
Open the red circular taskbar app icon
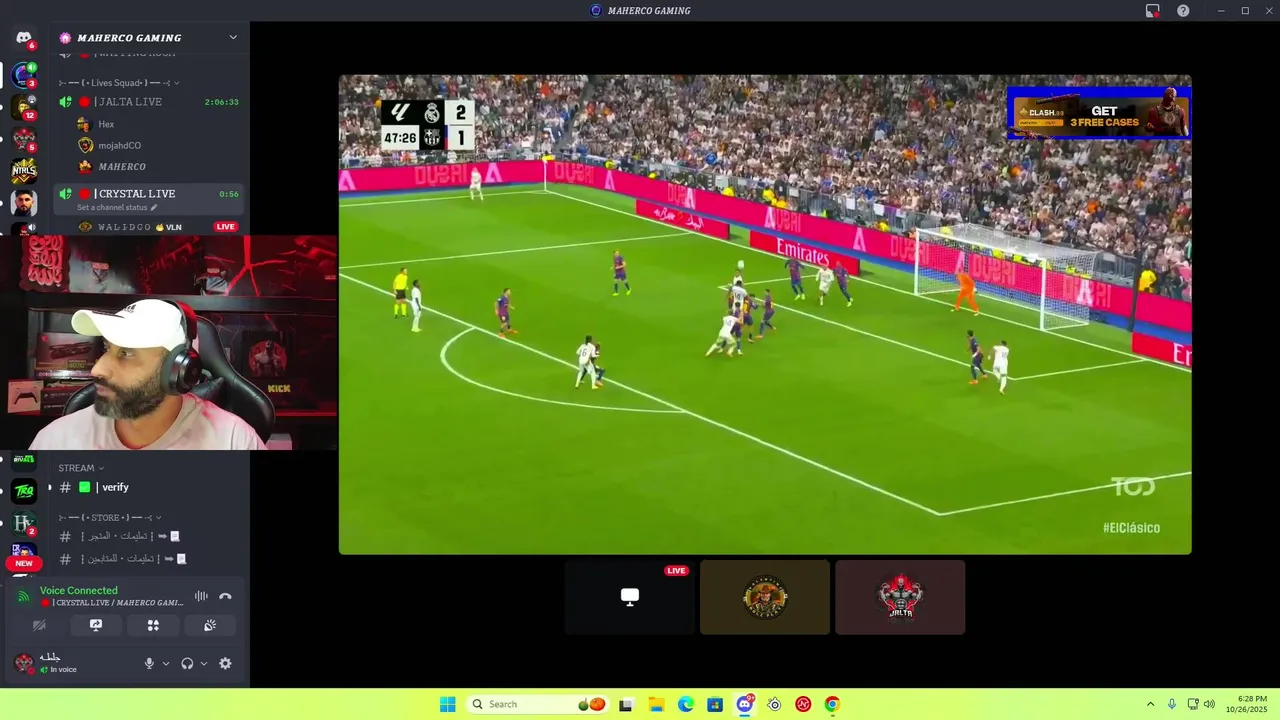coord(803,704)
